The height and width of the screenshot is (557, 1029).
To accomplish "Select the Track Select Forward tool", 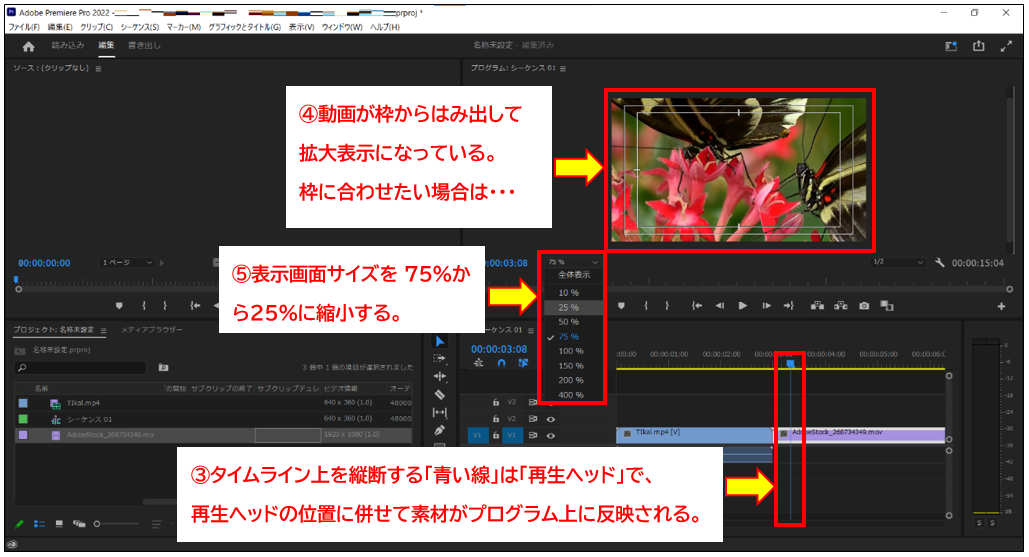I will coord(440,358).
